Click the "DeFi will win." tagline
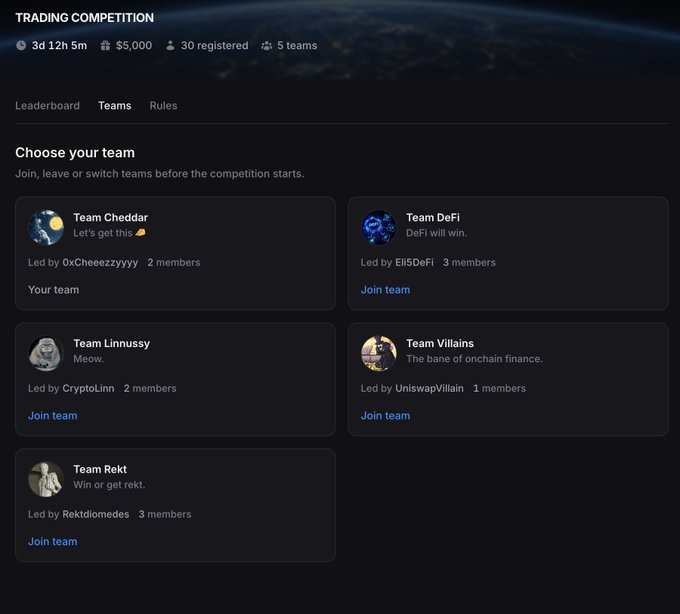The image size is (680, 614). (436, 233)
